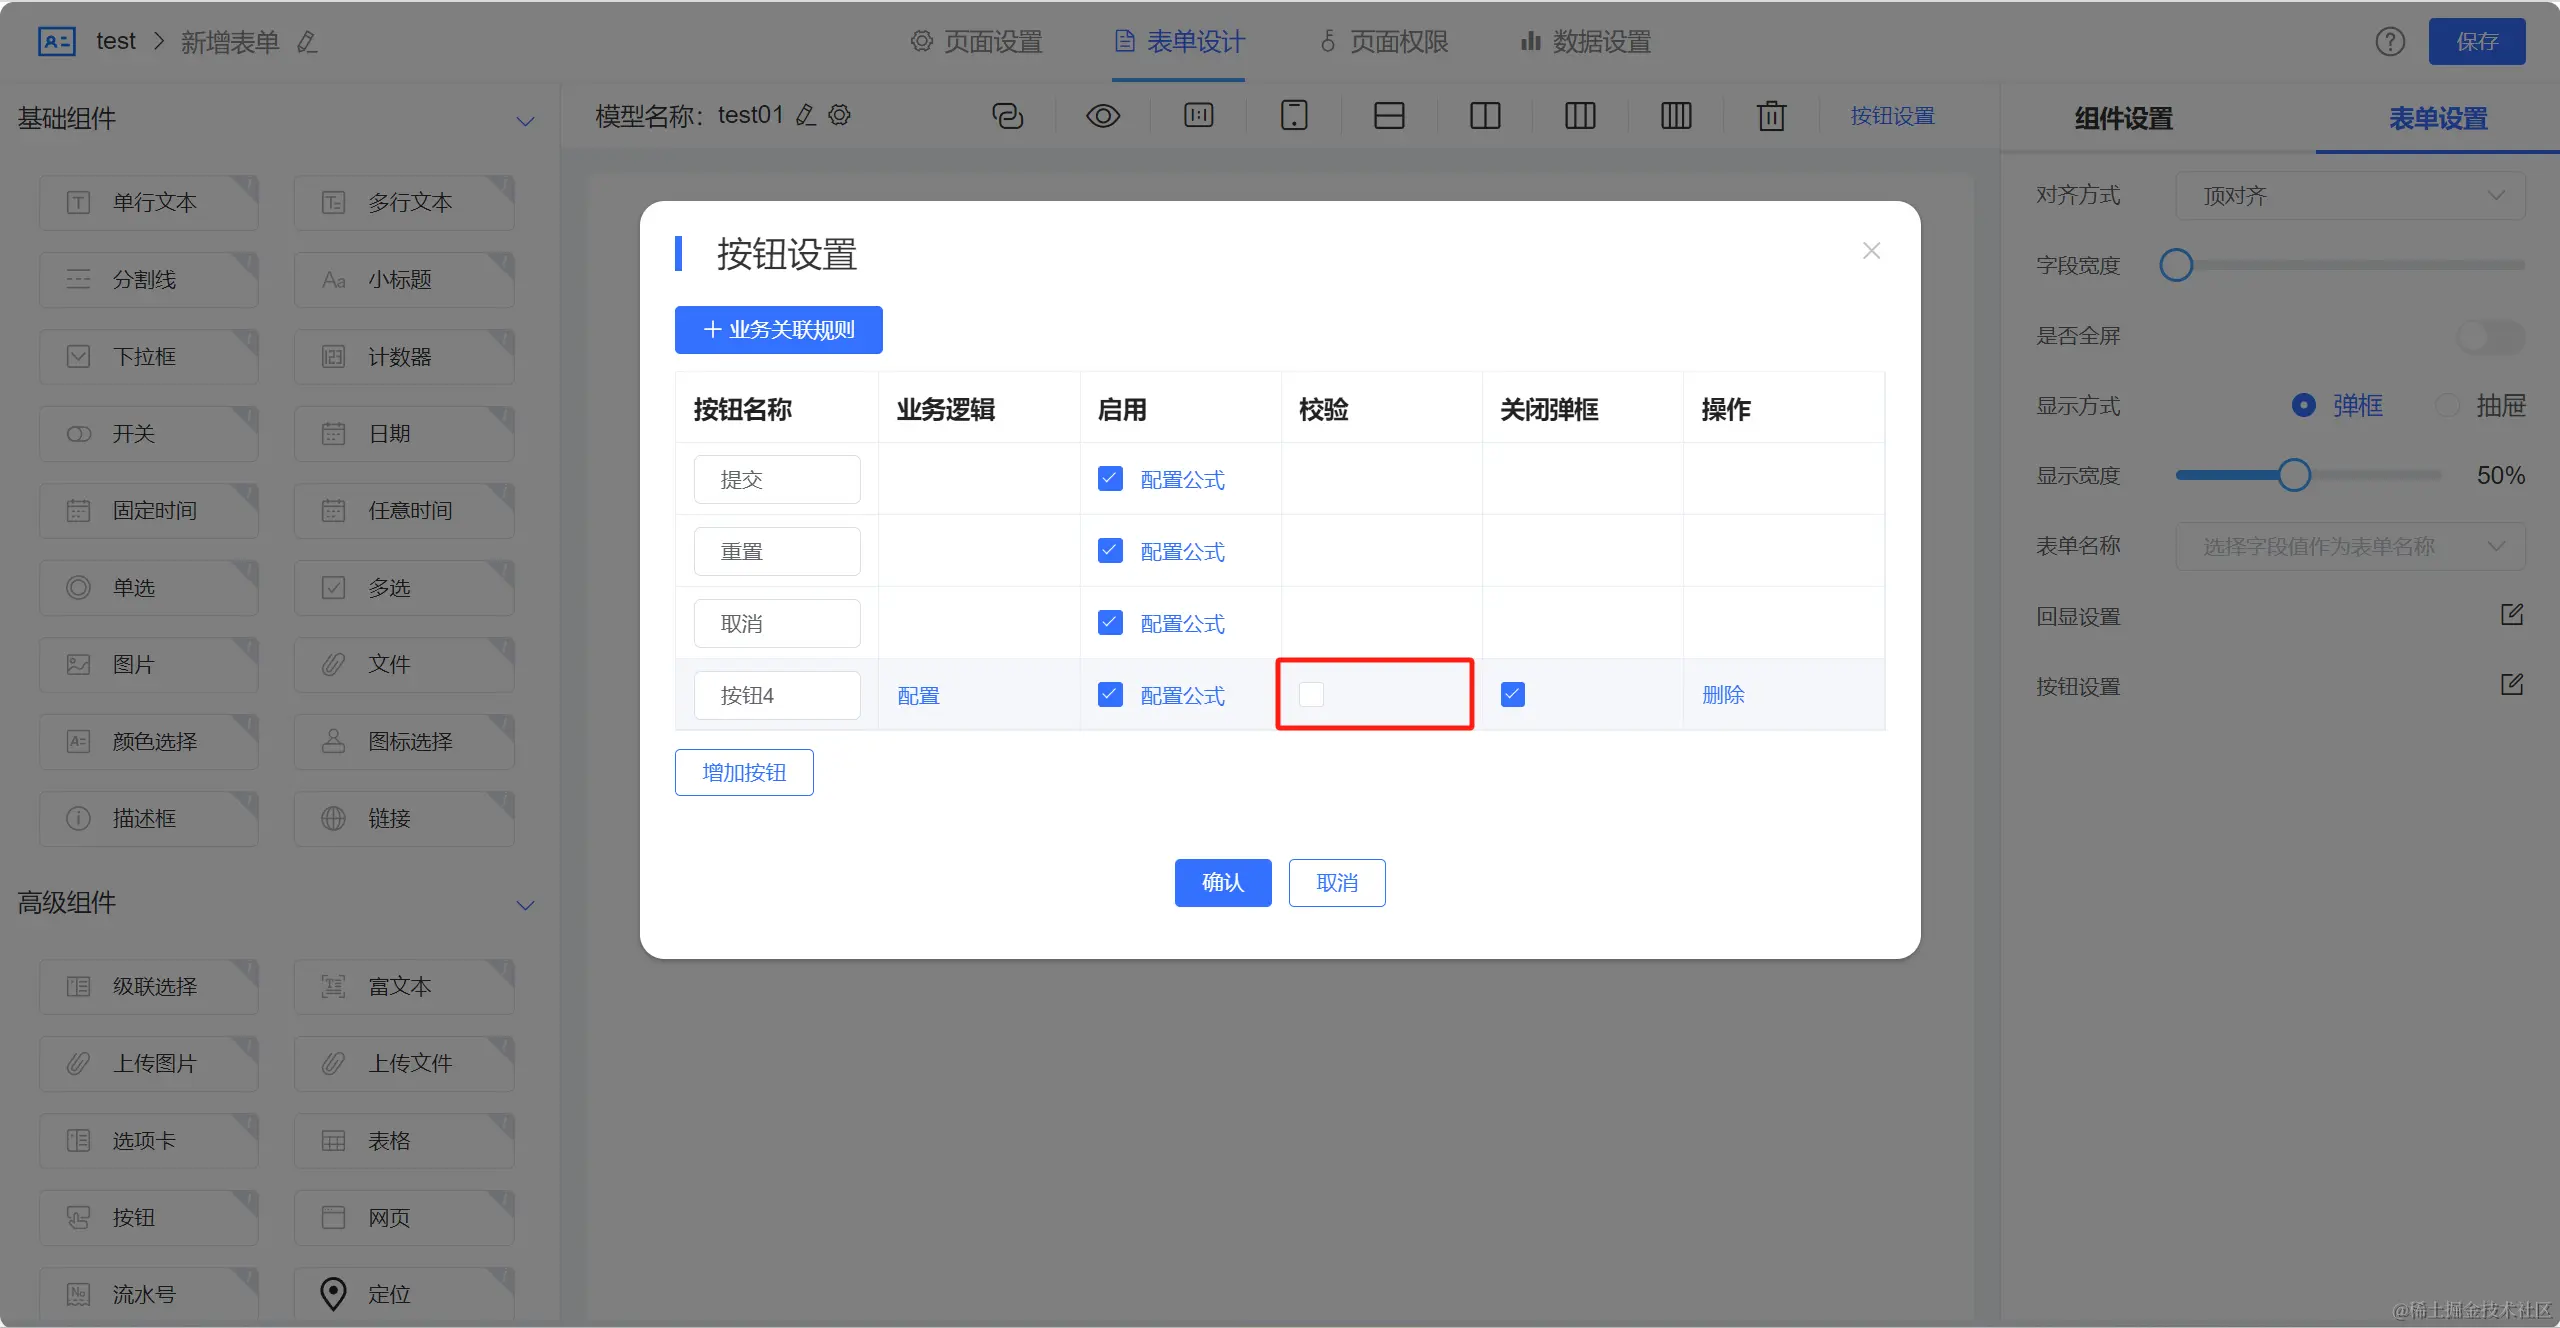This screenshot has width=2560, height=1328.
Task: Click 确认 to confirm button settings
Action: [x=1222, y=882]
